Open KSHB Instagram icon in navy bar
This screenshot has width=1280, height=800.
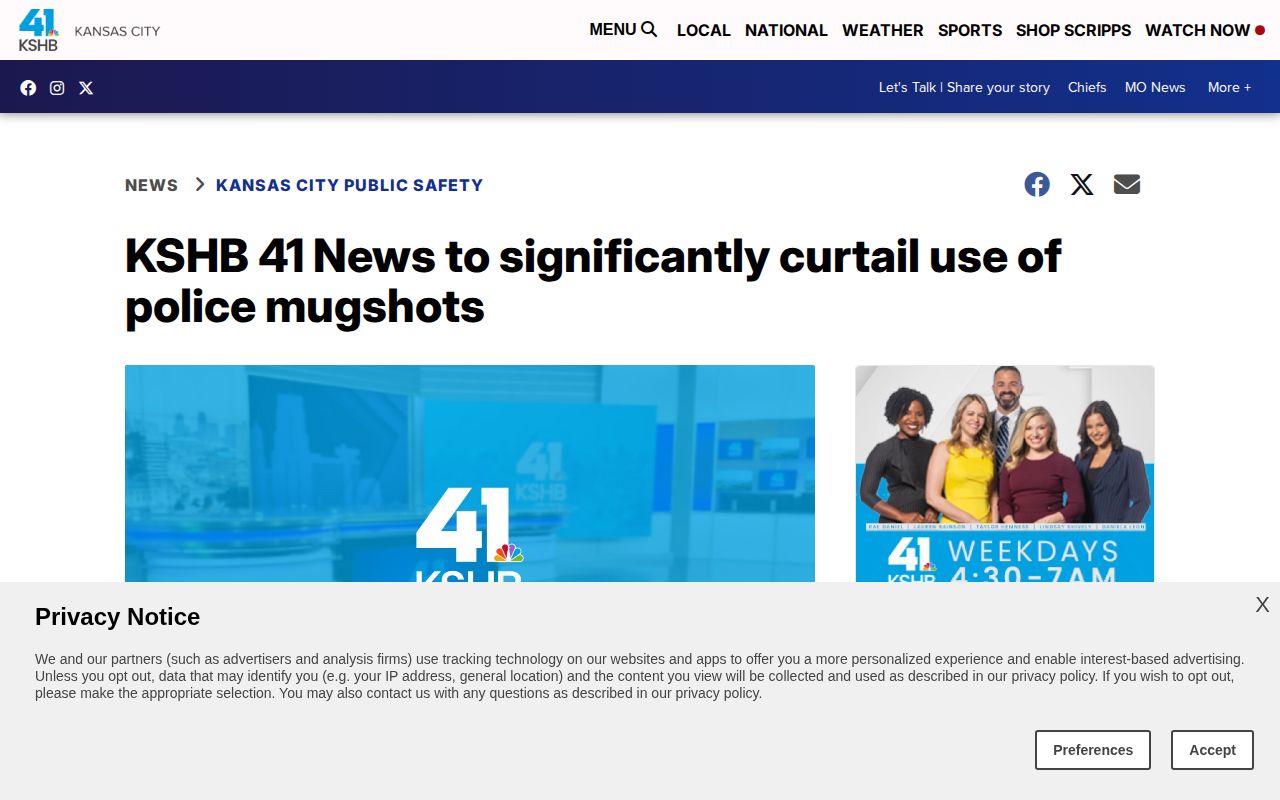(57, 88)
